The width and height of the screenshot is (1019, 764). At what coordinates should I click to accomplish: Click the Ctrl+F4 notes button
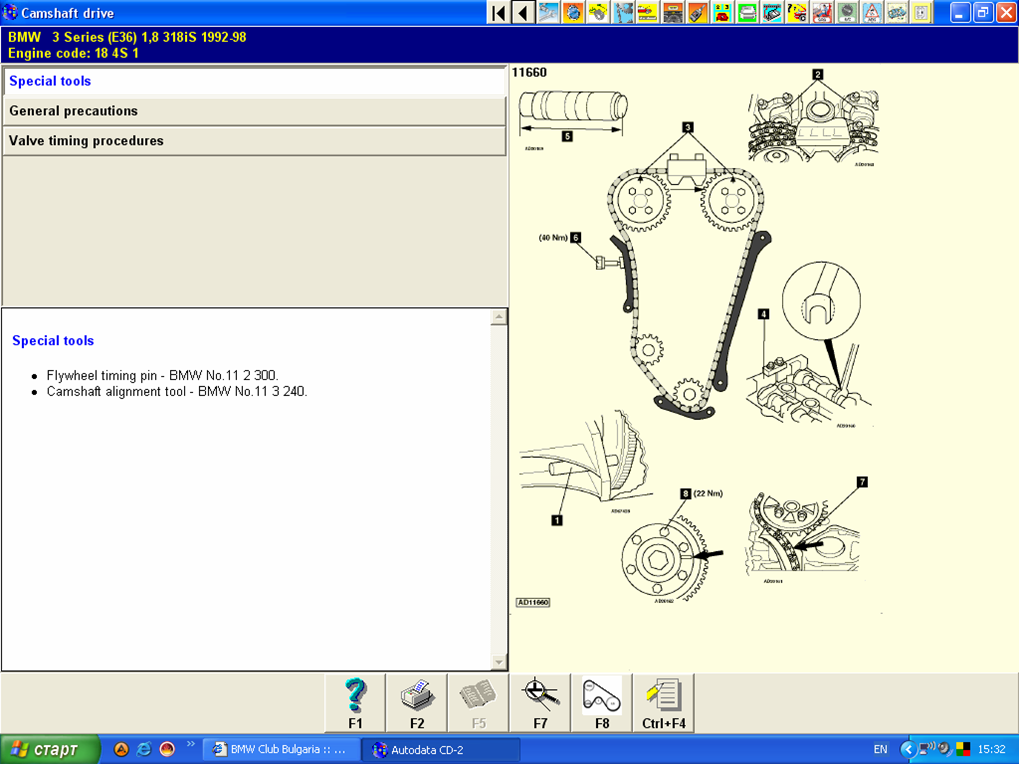[x=664, y=704]
